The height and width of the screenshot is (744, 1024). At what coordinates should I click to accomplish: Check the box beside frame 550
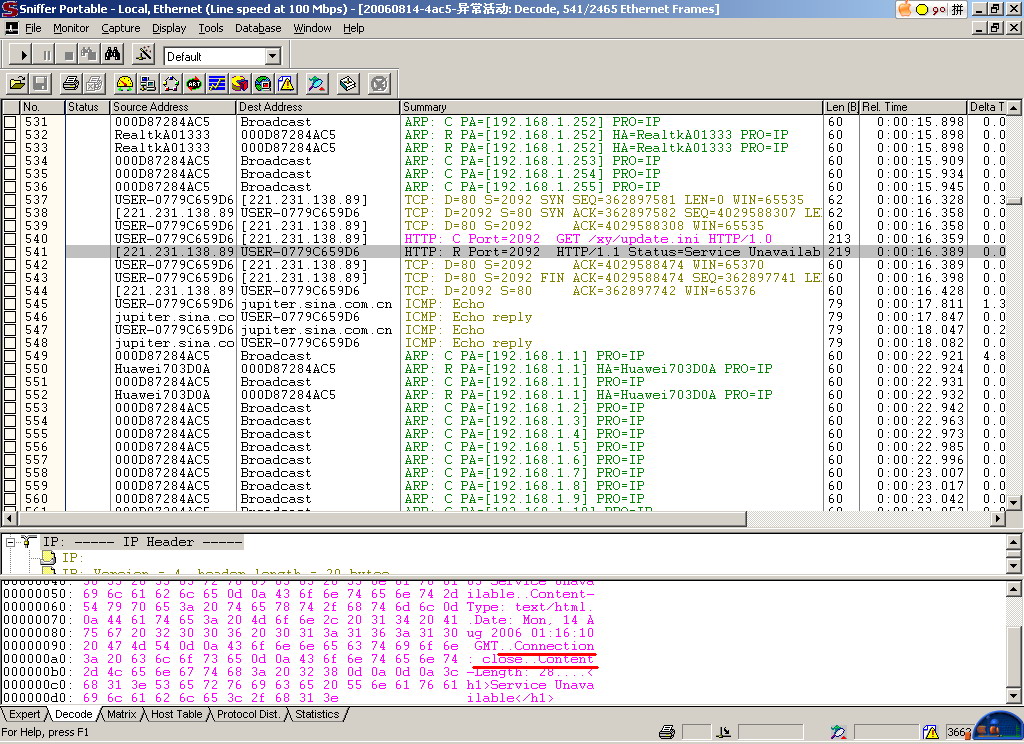pos(9,369)
